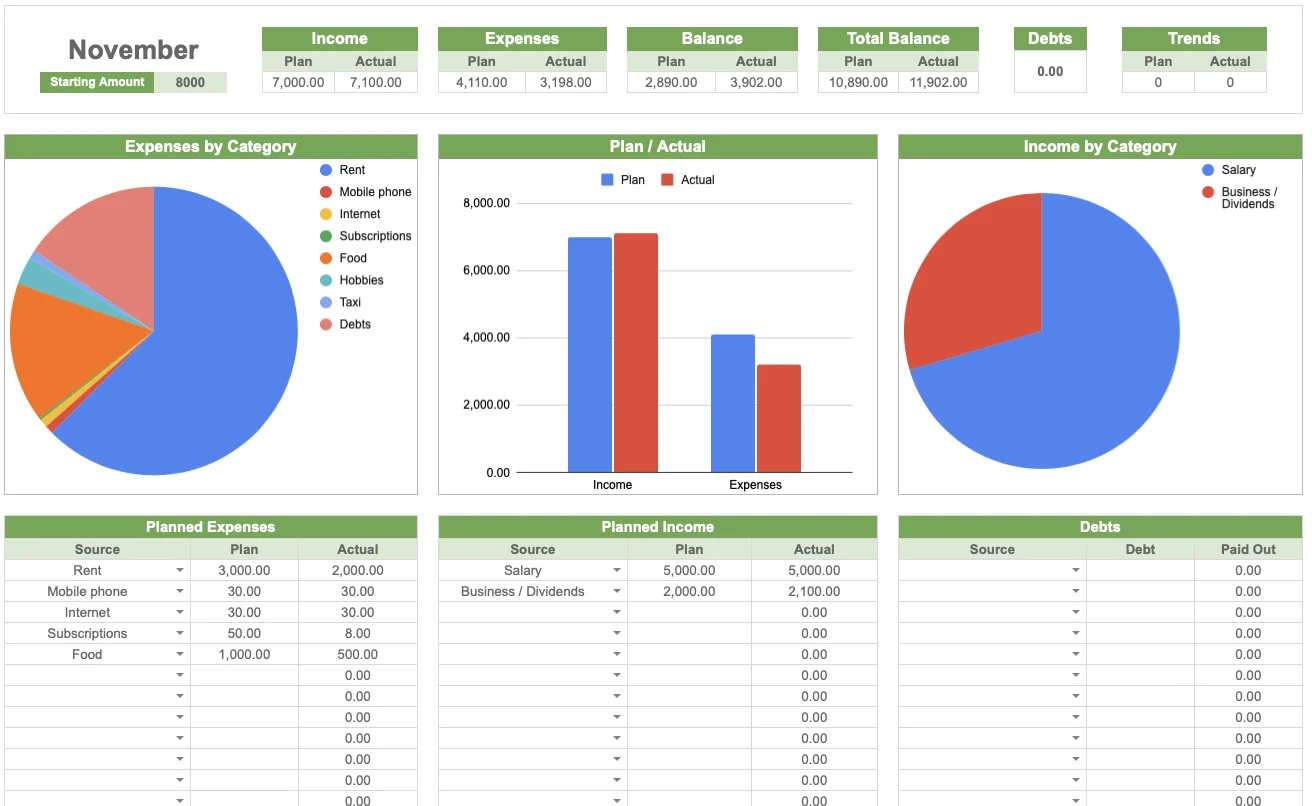Click the Debts legend dot
The width and height of the screenshot is (1312, 806).
(x=323, y=323)
